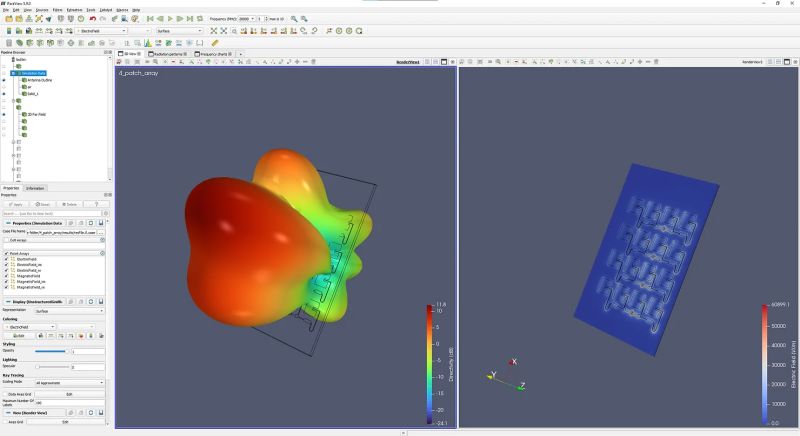Screen dimensions: 800x436
Task: Click the Edit color map button under Coloring
Action: (18, 336)
